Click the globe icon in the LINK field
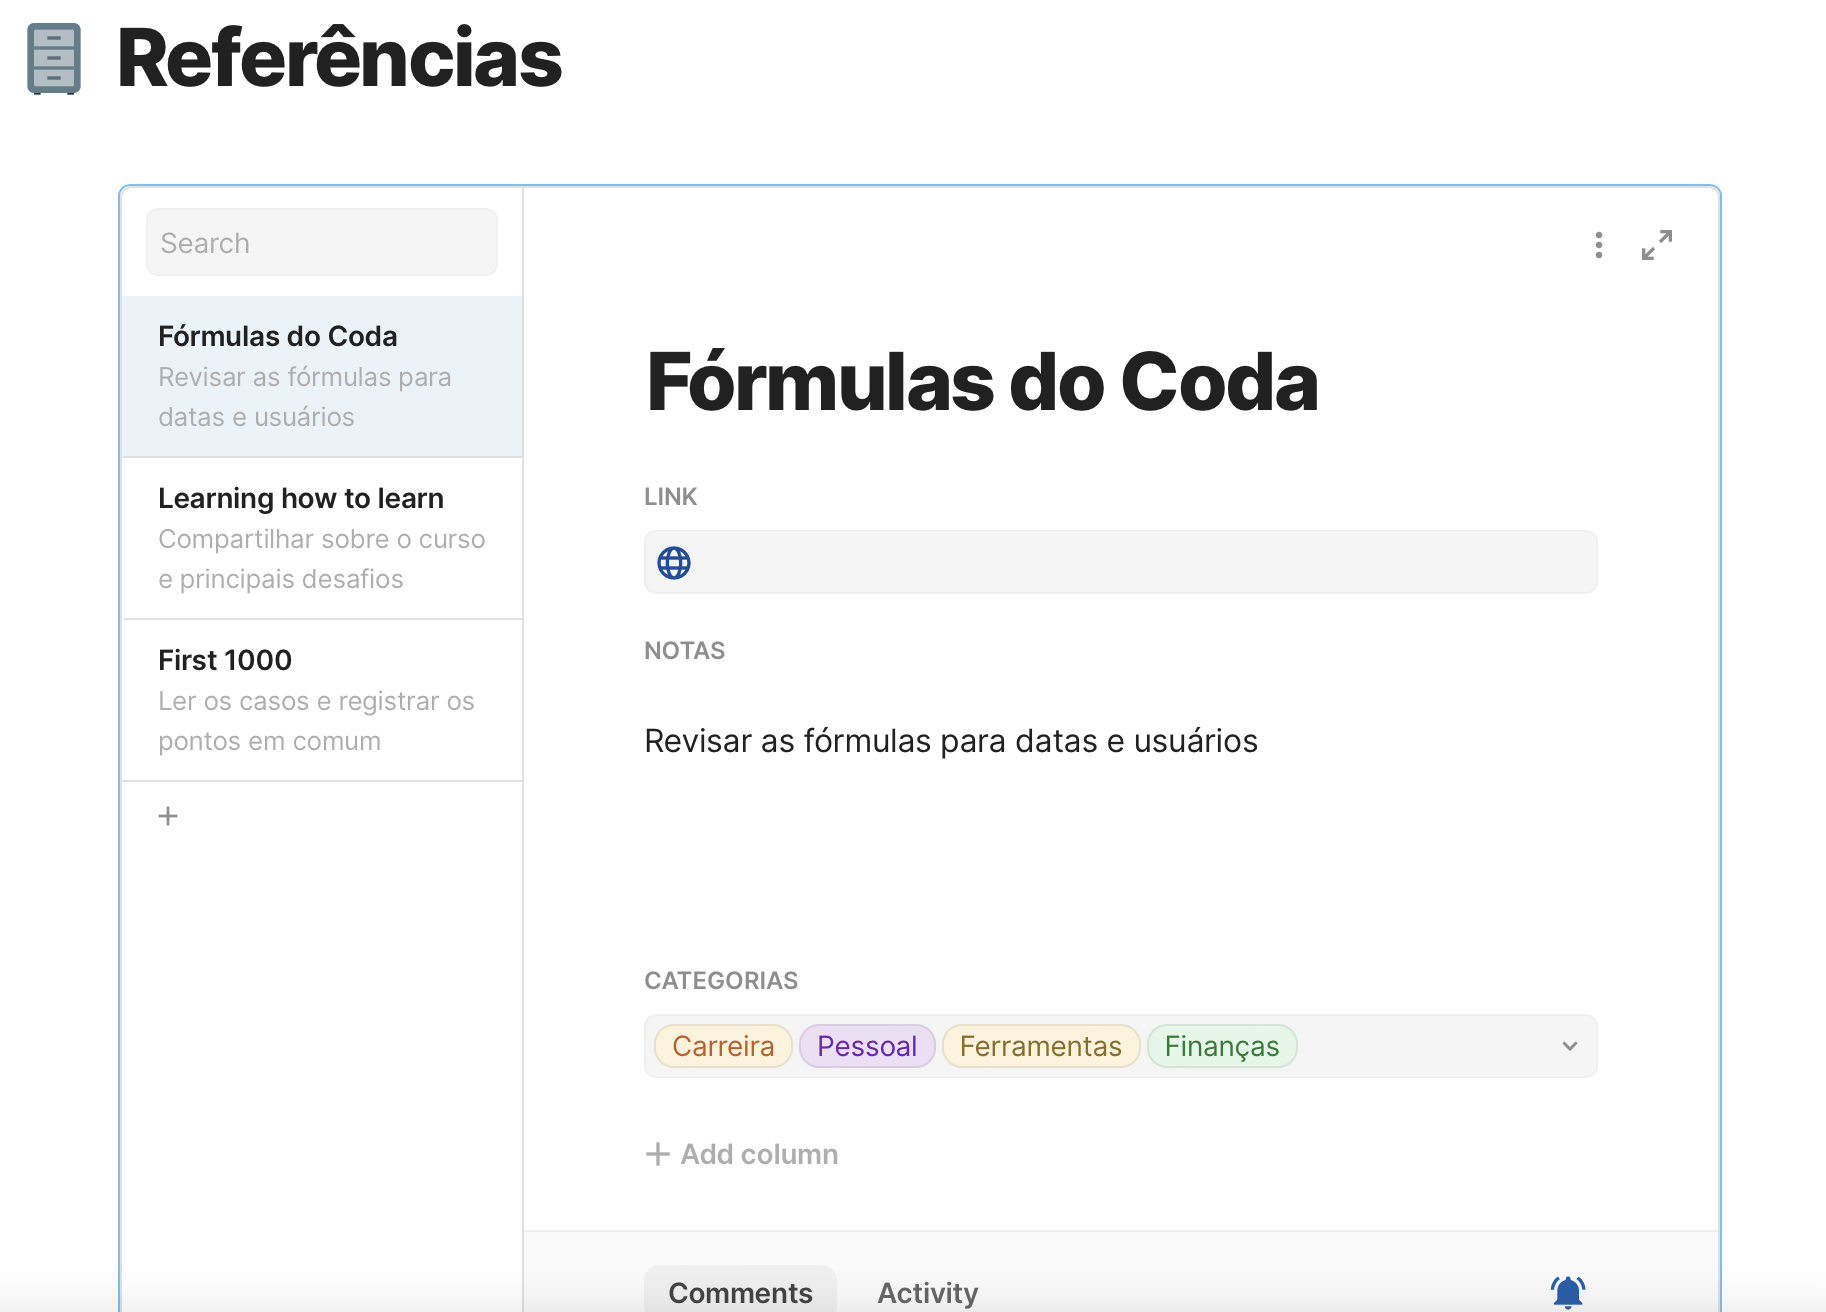 pyautogui.click(x=673, y=562)
